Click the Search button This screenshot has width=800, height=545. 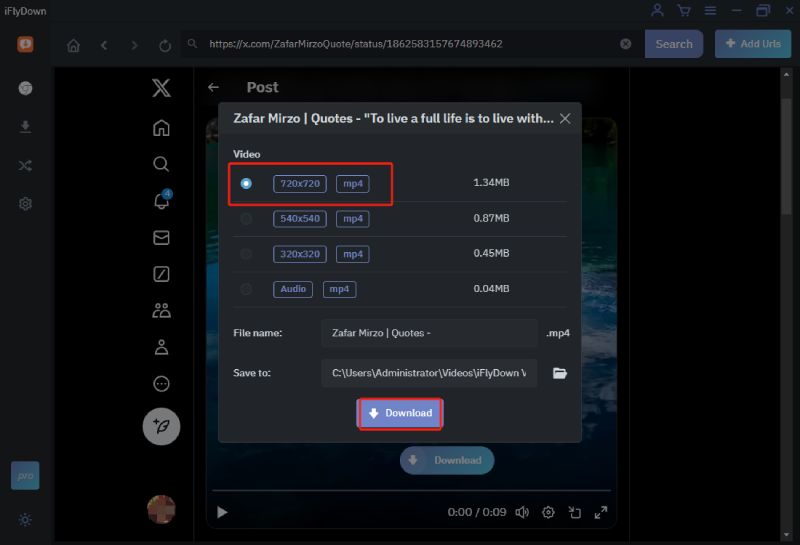coord(673,44)
